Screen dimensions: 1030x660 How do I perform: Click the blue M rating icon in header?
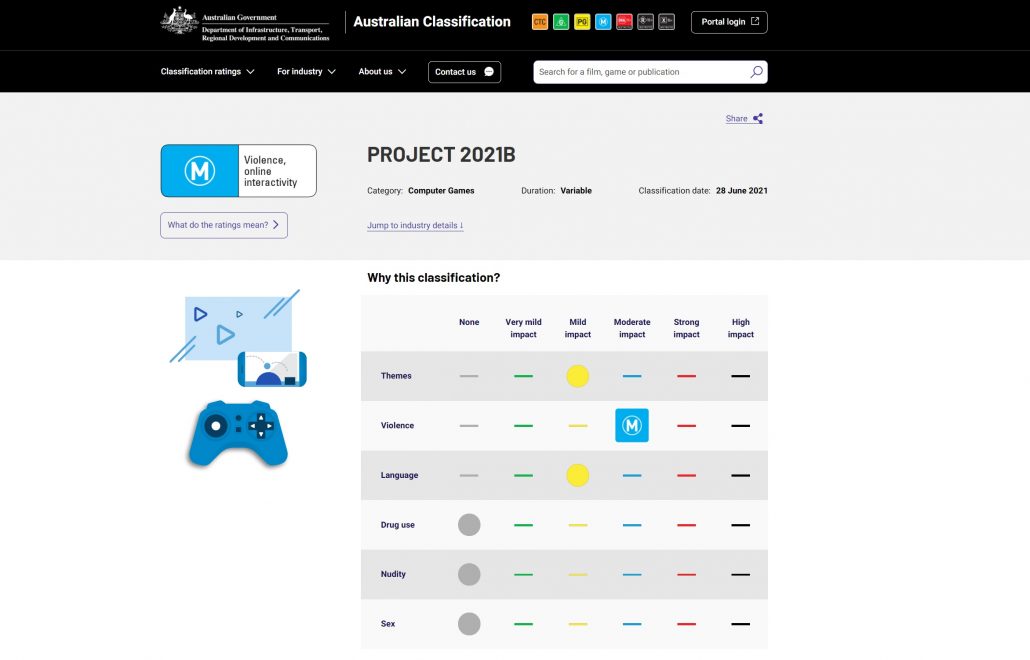coord(603,22)
